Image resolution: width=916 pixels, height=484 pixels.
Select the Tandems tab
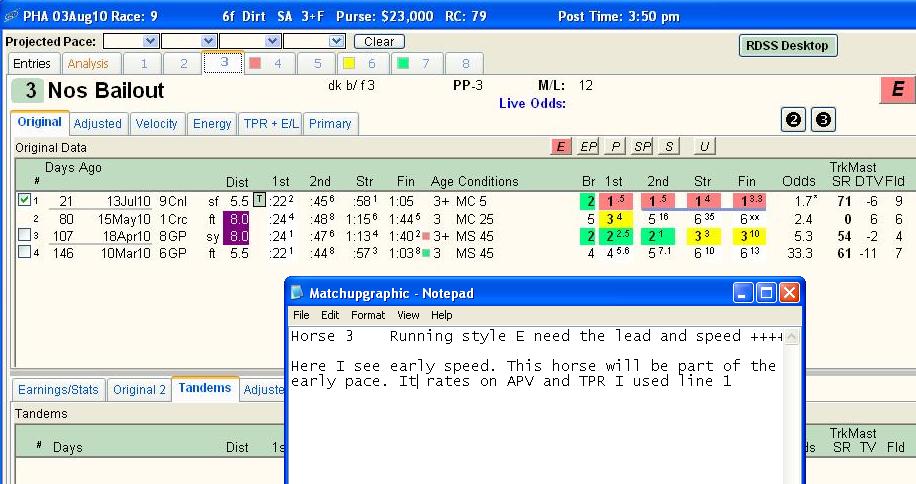point(204,388)
